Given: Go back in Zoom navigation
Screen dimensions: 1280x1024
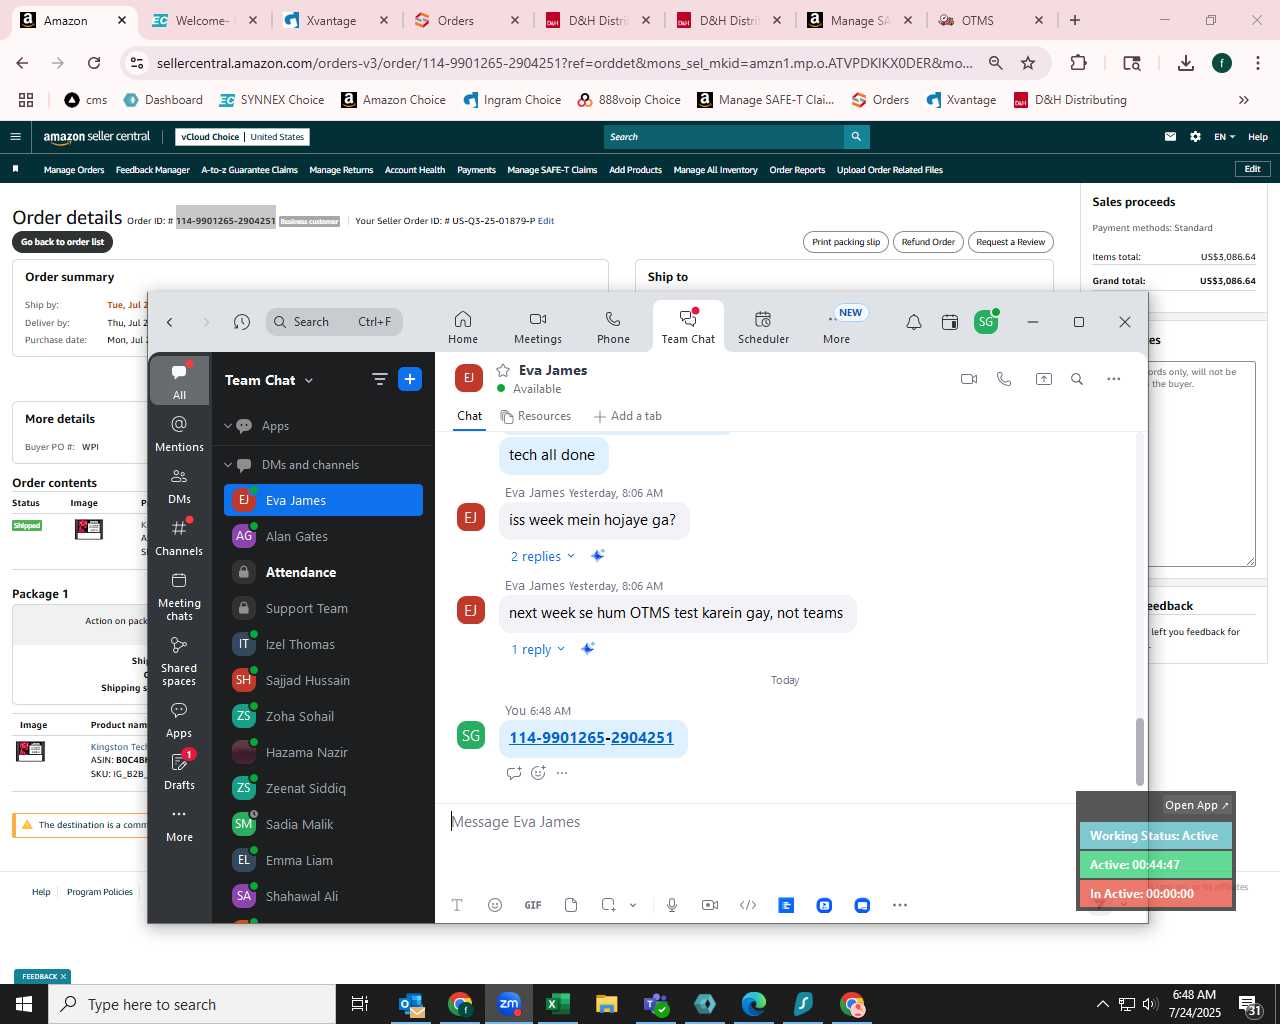Looking at the screenshot, I should pyautogui.click(x=170, y=322).
